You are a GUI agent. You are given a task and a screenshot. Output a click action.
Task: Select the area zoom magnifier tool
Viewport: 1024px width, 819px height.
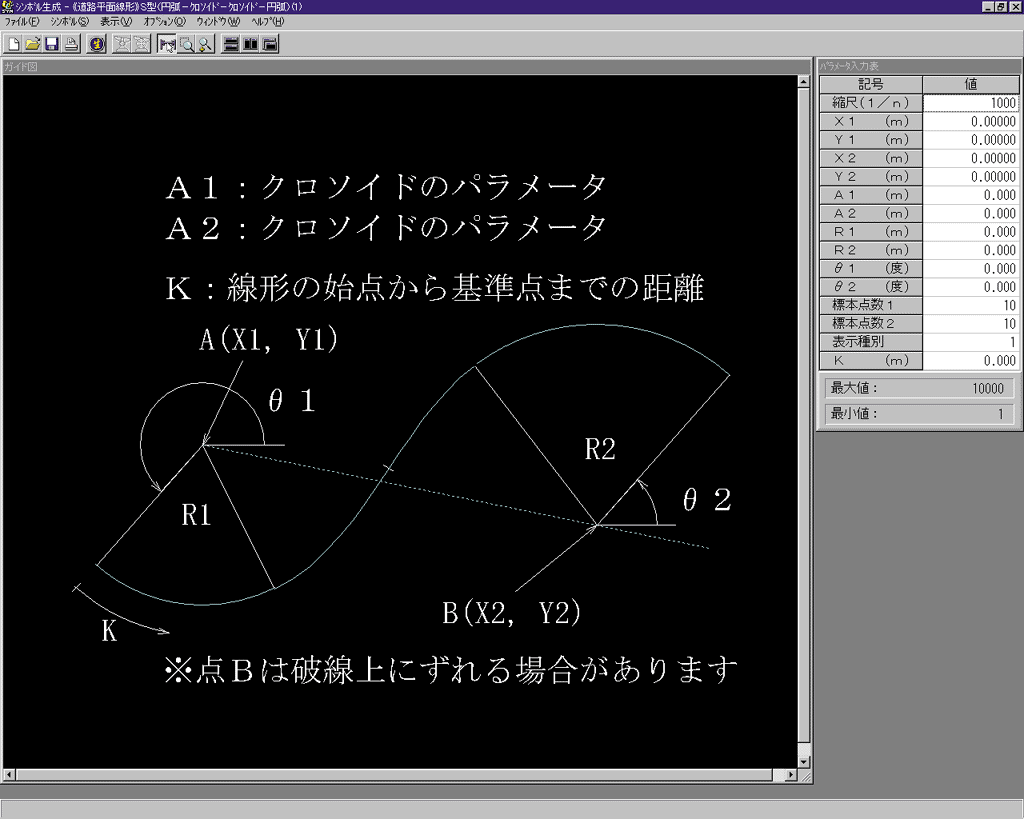(x=186, y=44)
